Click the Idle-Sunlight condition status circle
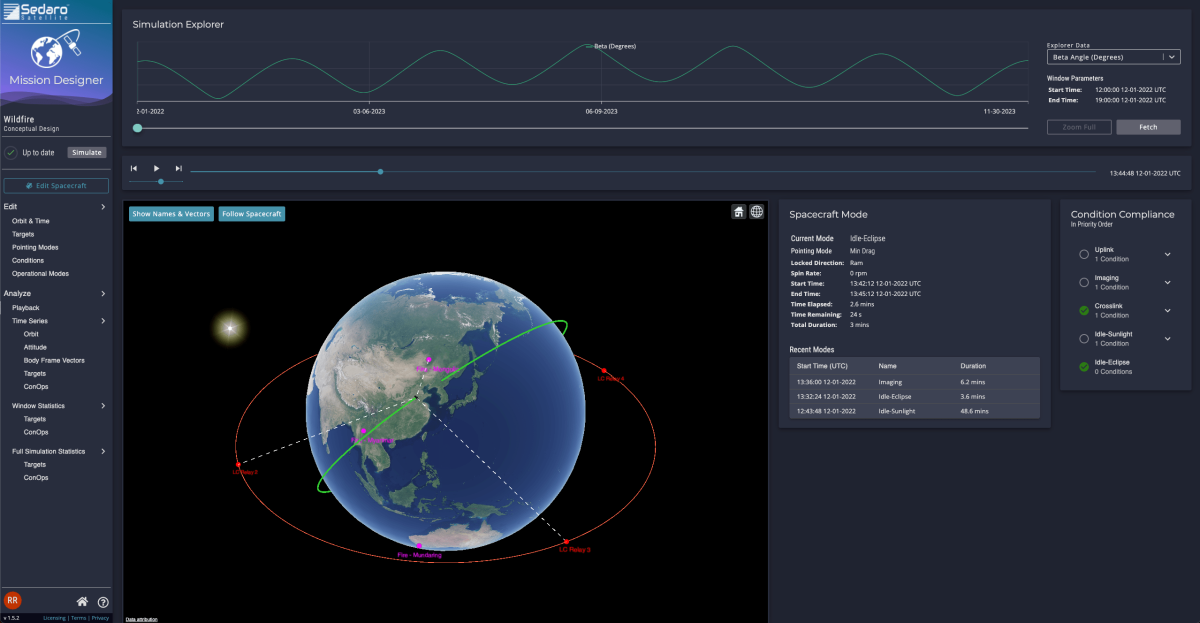This screenshot has height=623, width=1200. [1084, 339]
